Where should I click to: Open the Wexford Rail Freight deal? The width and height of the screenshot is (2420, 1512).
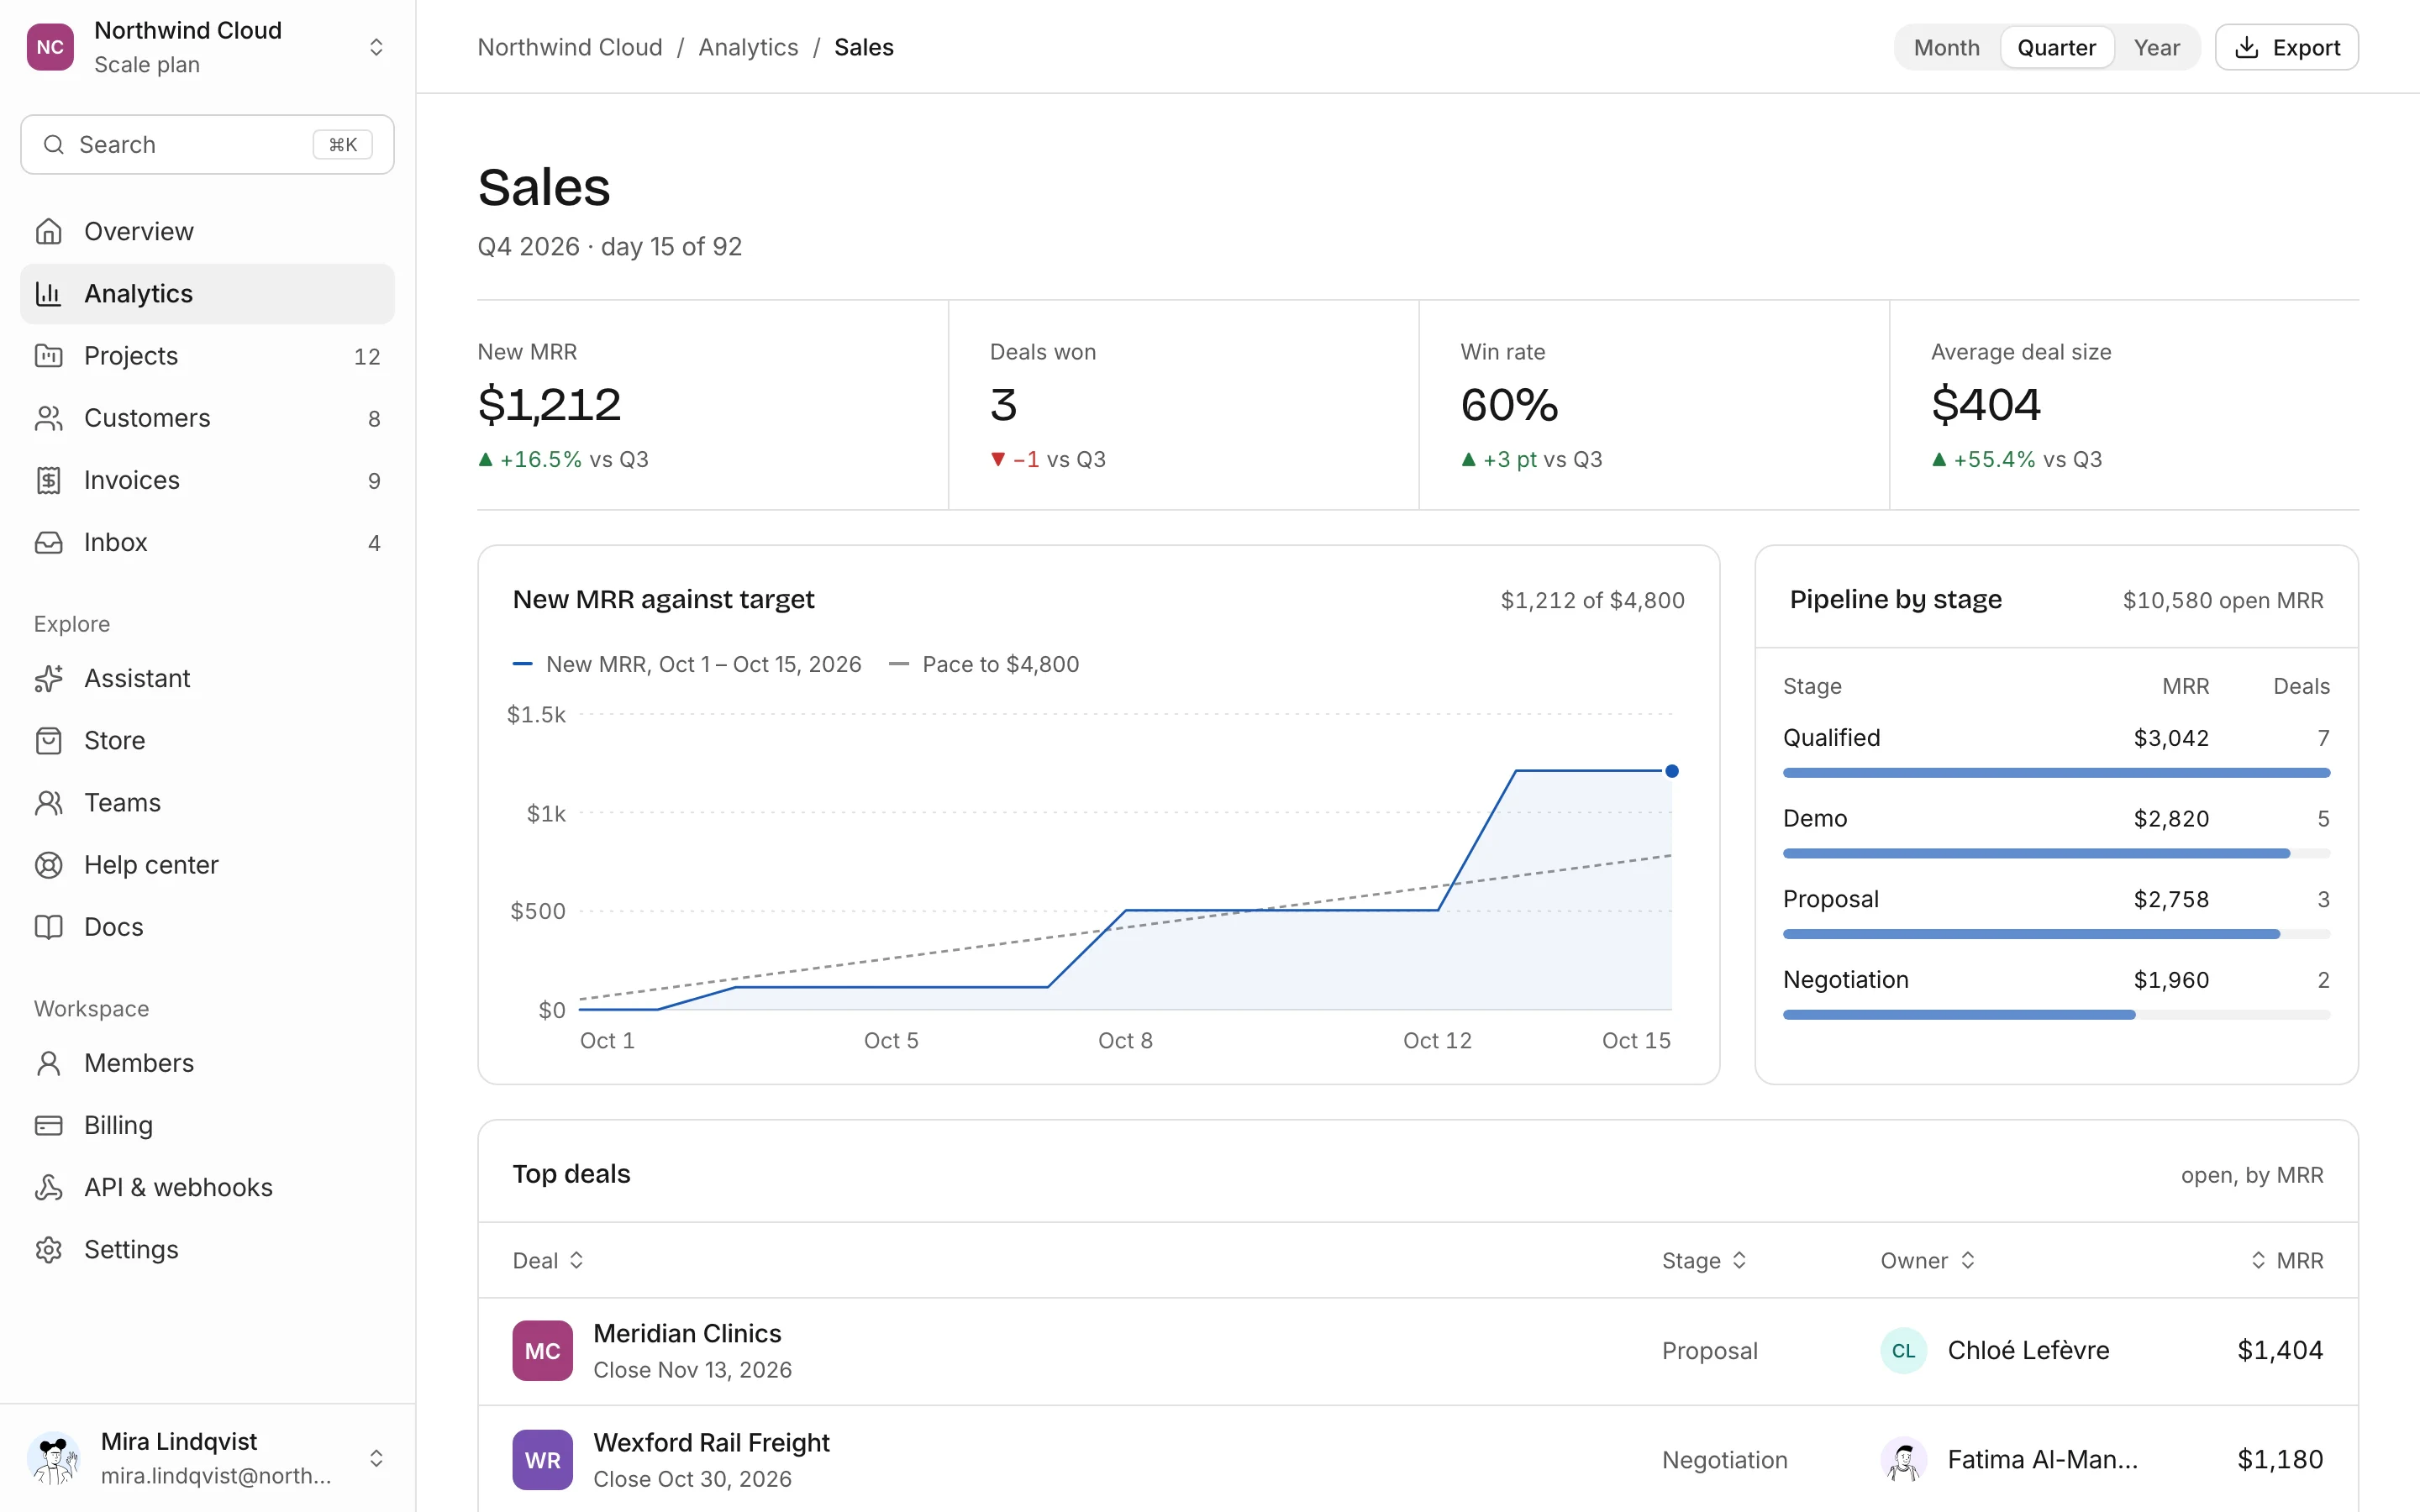tap(1418, 1460)
